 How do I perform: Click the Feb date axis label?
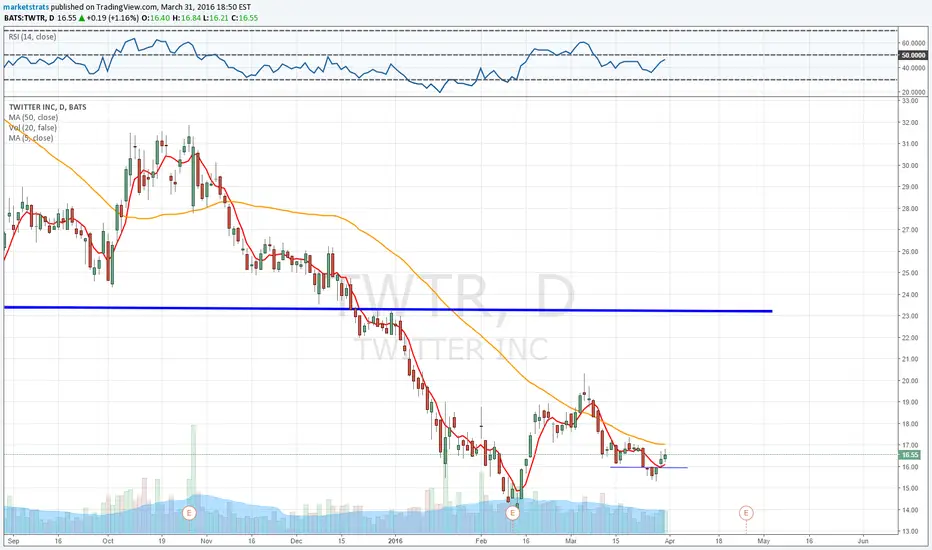pos(481,541)
